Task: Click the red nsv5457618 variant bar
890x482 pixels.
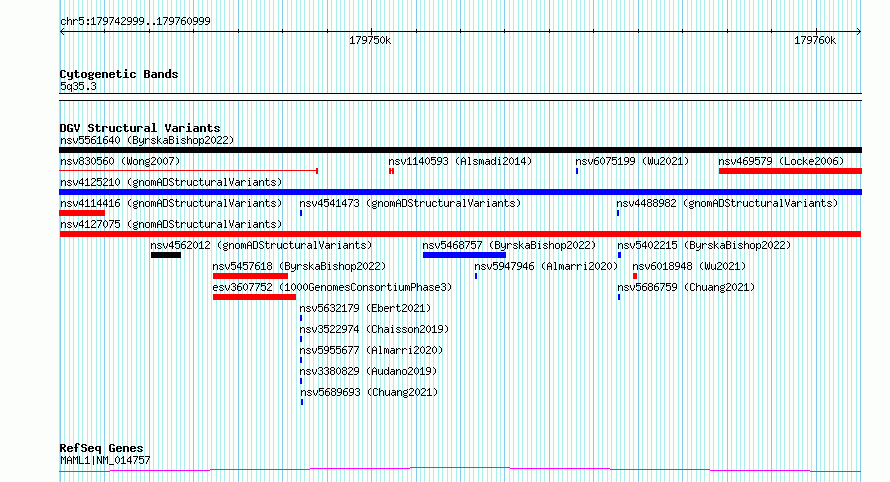Action: pyautogui.click(x=250, y=276)
